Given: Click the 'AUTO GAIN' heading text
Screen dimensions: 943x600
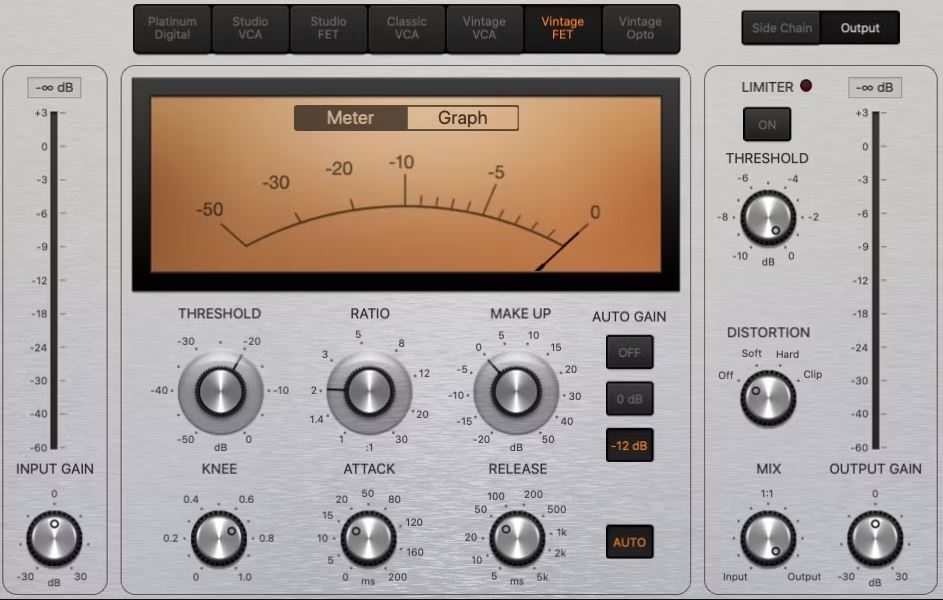Looking at the screenshot, I should 629,317.
